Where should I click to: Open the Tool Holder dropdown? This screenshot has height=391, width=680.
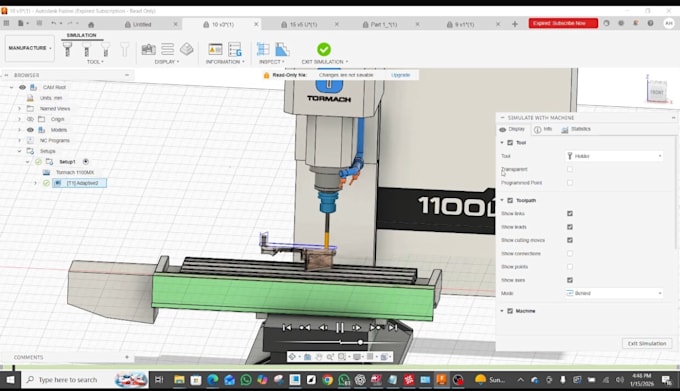coord(614,156)
